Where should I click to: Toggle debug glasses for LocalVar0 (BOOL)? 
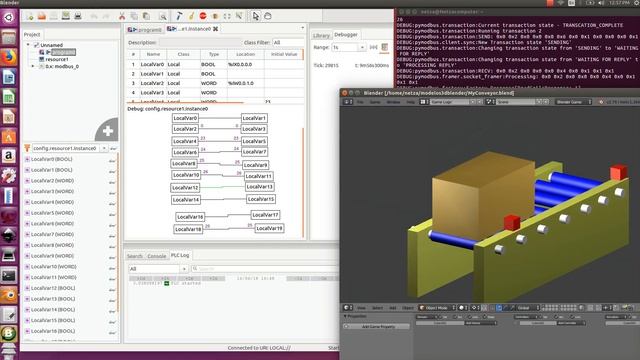(112, 160)
